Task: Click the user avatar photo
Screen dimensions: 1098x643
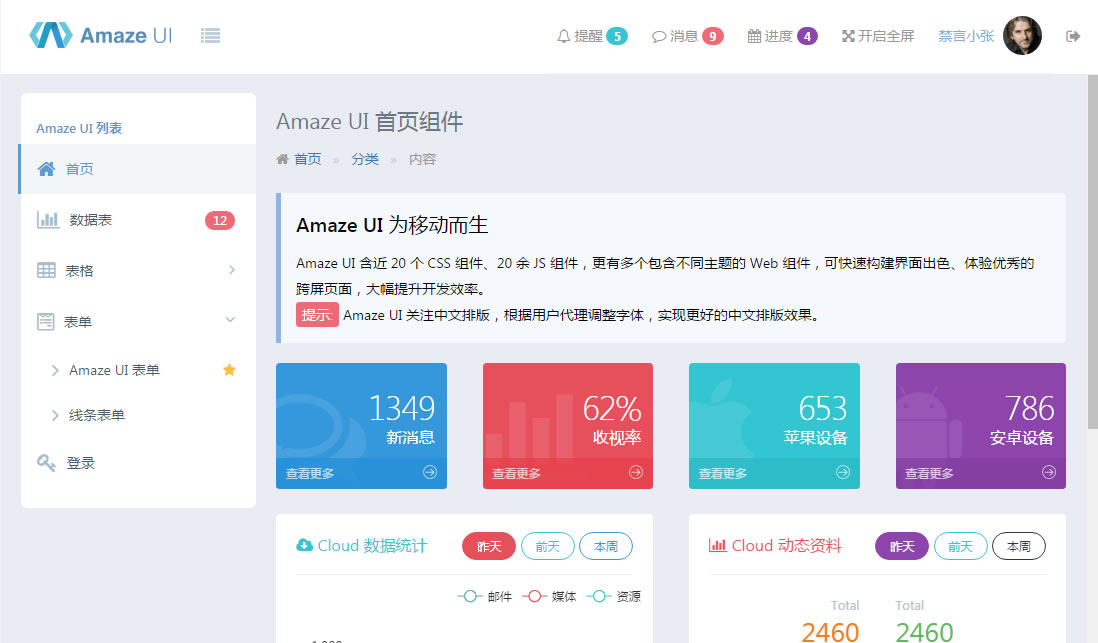Action: 1022,36
